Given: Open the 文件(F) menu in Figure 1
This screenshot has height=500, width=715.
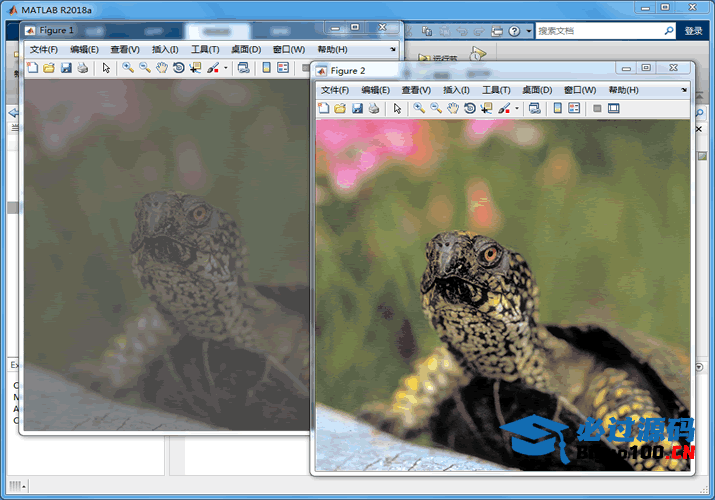Looking at the screenshot, I should pyautogui.click(x=44, y=49).
